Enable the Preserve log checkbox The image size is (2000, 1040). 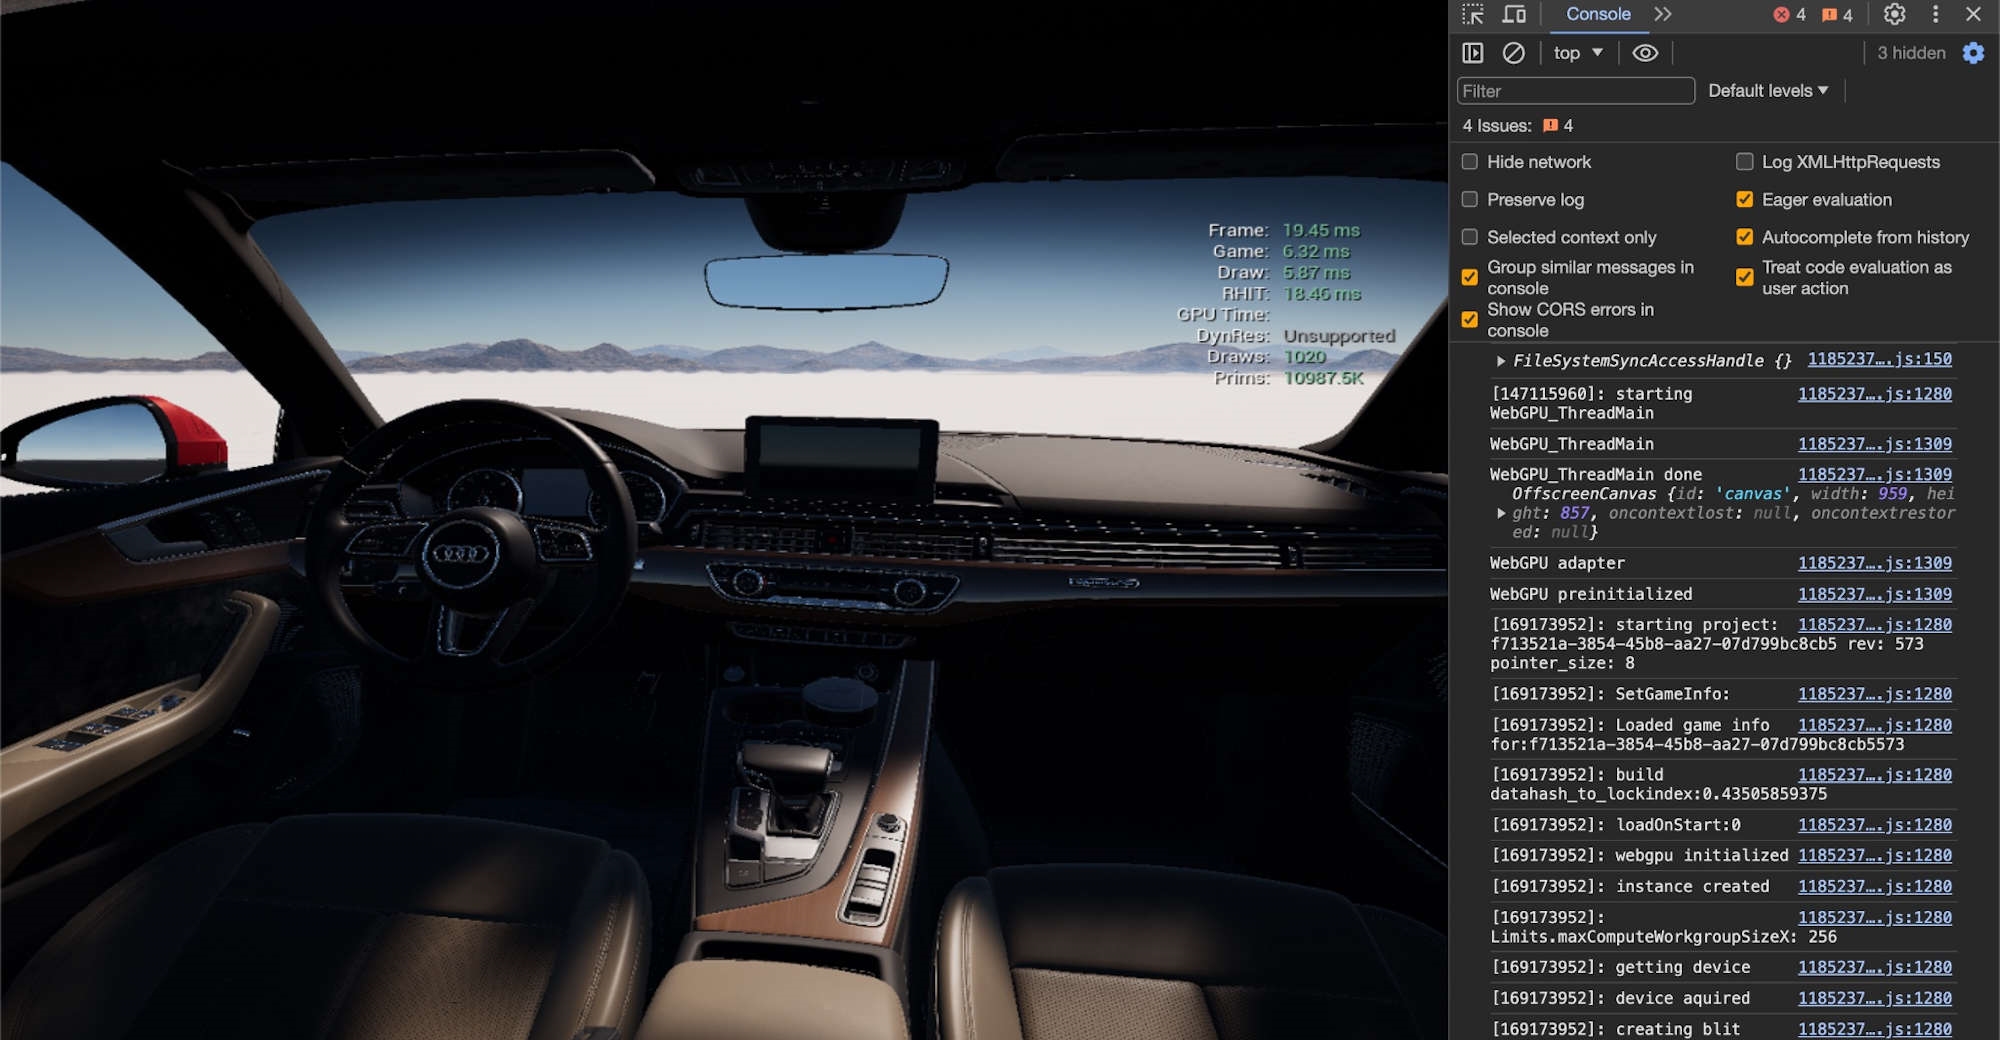click(x=1470, y=200)
